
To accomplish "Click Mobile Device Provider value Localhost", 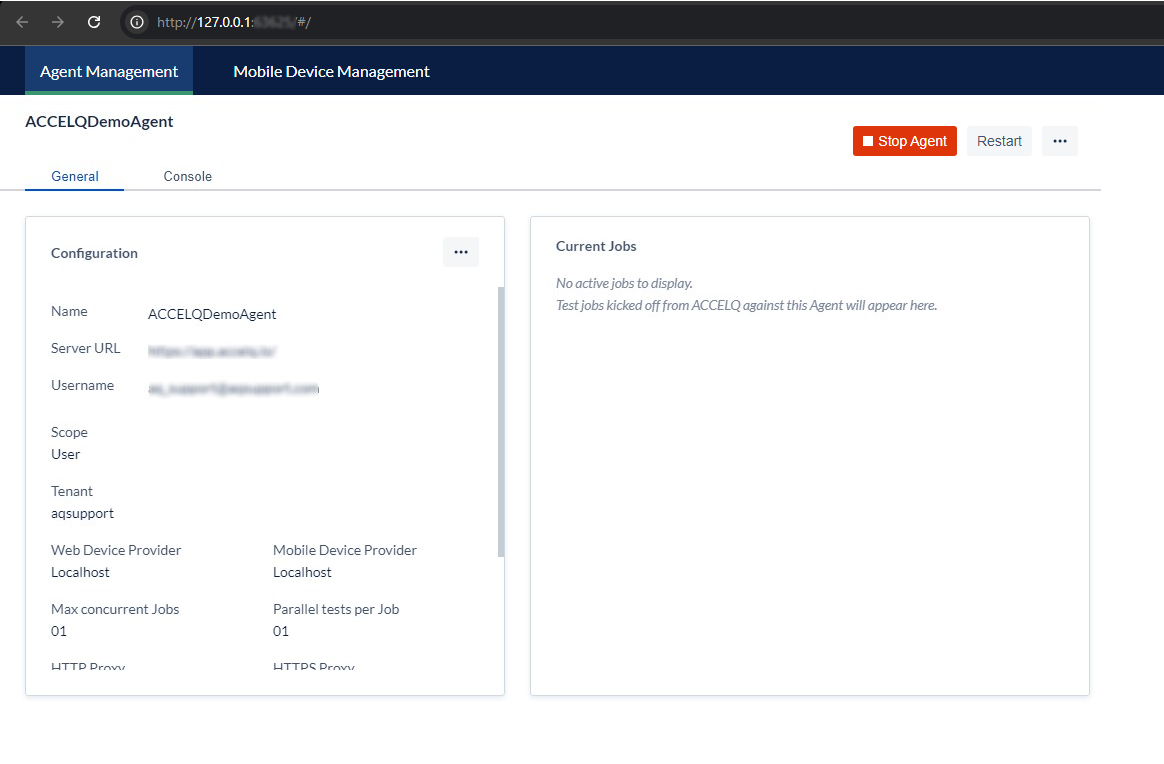I will [302, 572].
